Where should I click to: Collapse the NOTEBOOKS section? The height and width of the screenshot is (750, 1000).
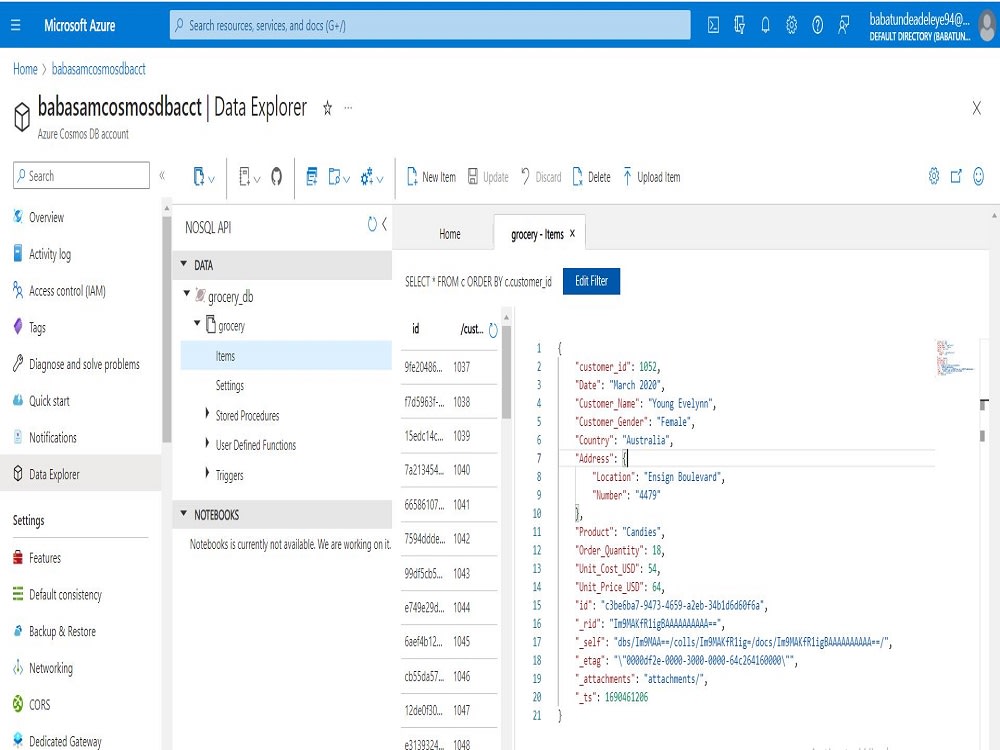tap(184, 513)
